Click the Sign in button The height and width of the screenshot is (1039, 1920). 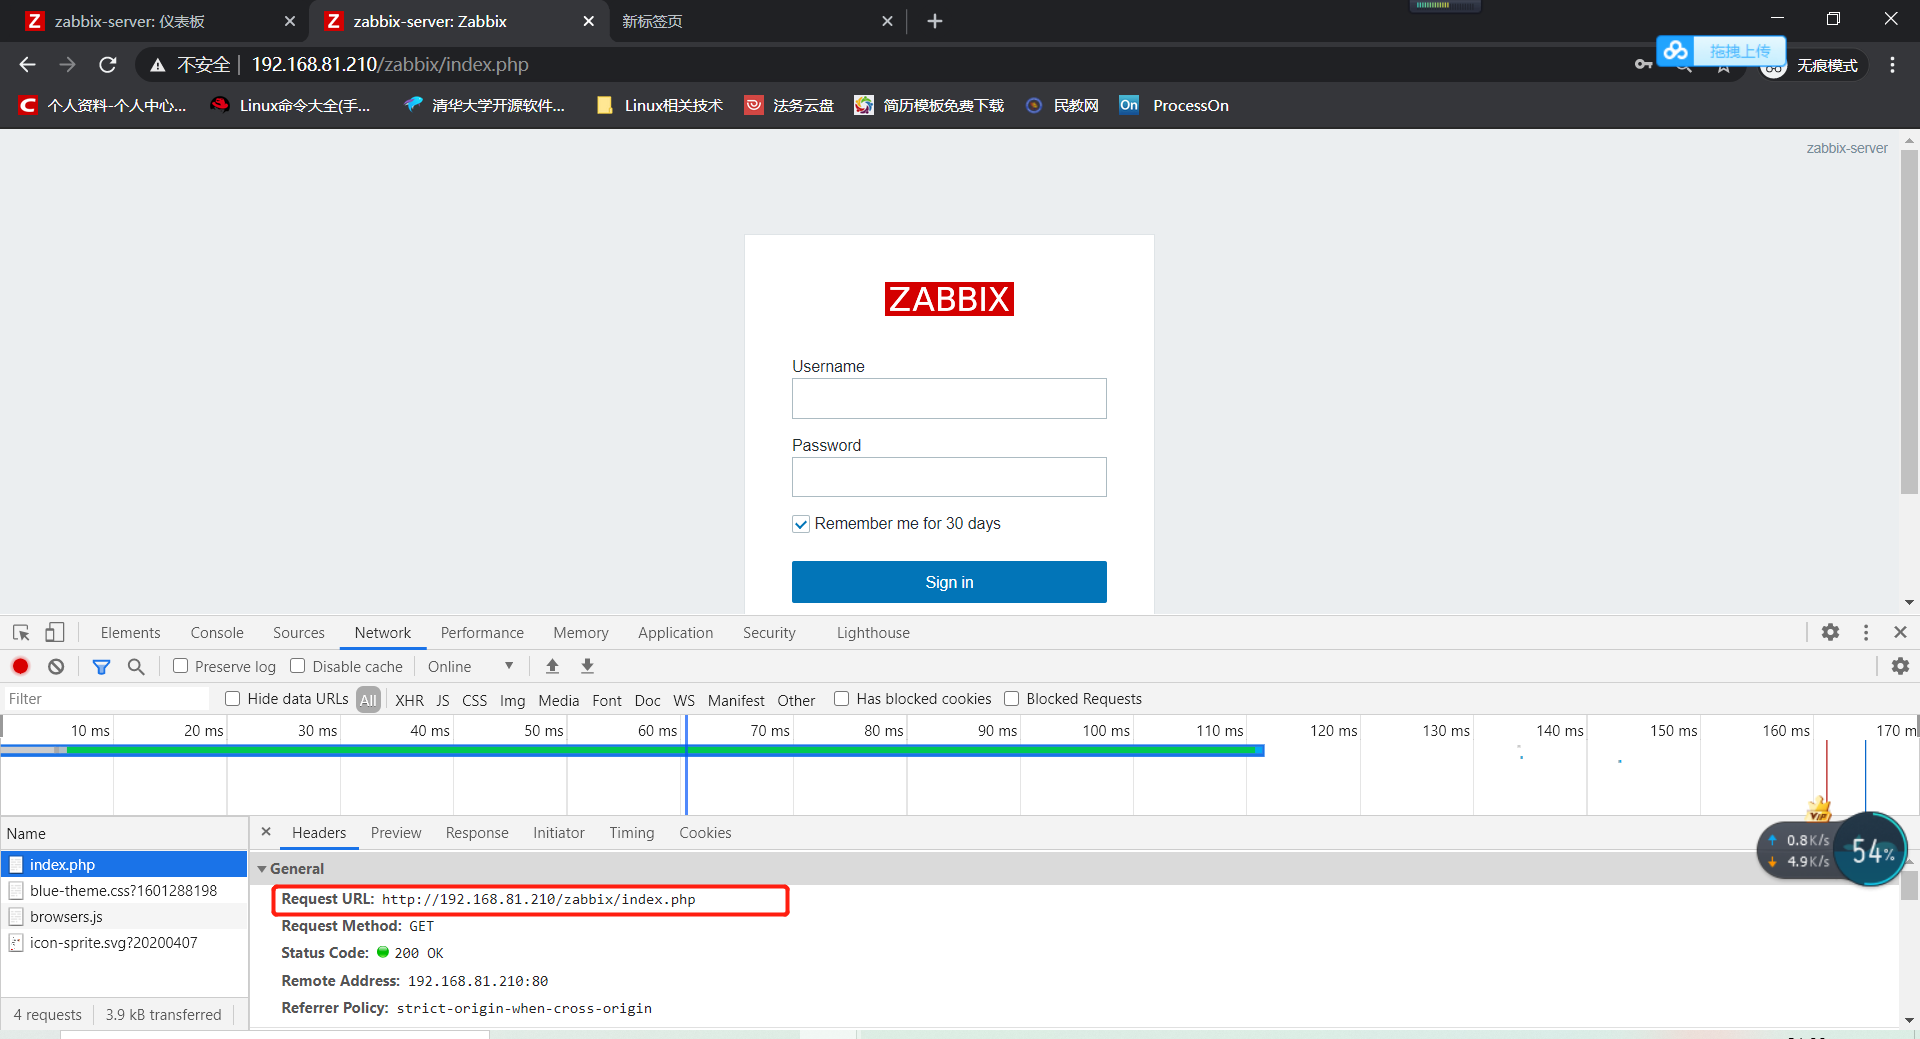pyautogui.click(x=949, y=582)
